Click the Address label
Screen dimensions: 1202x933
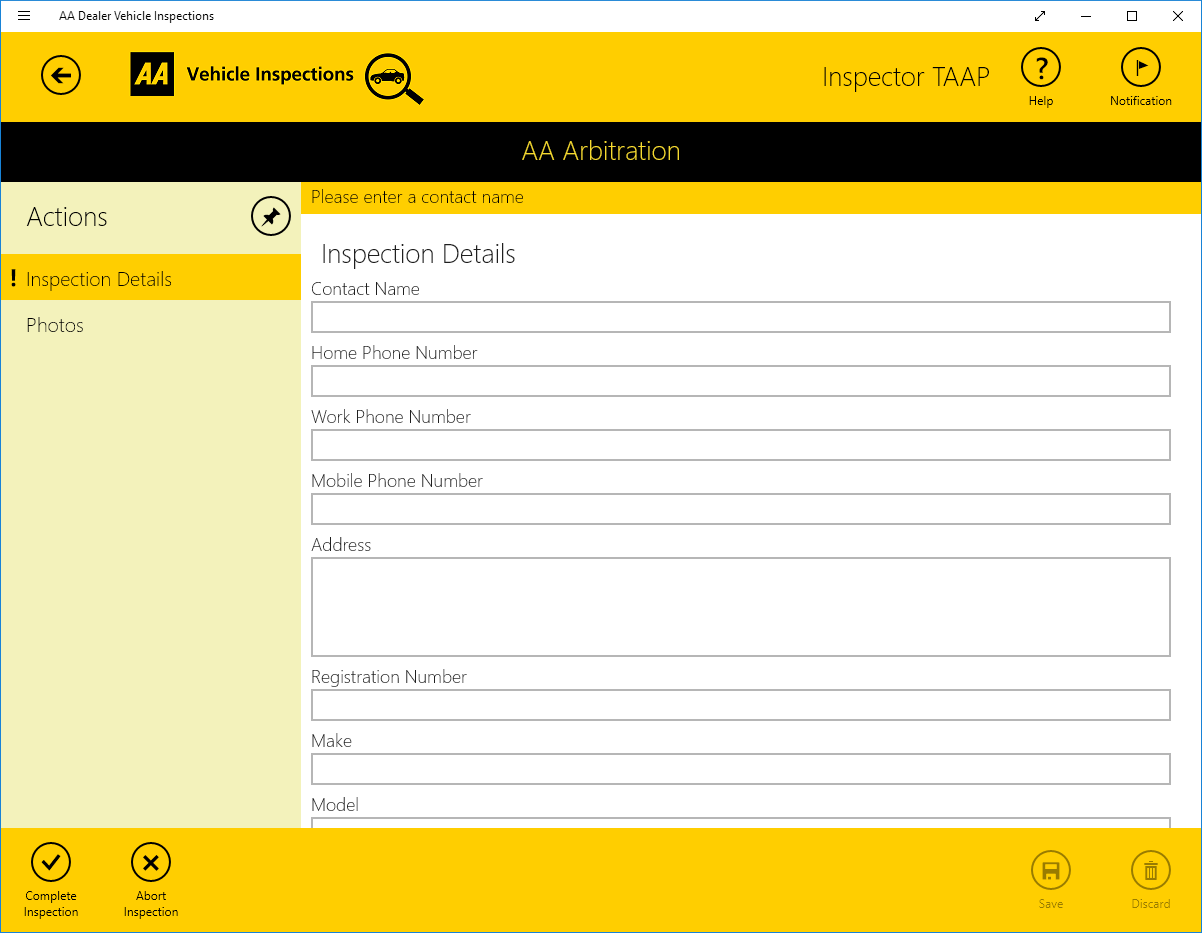(341, 545)
